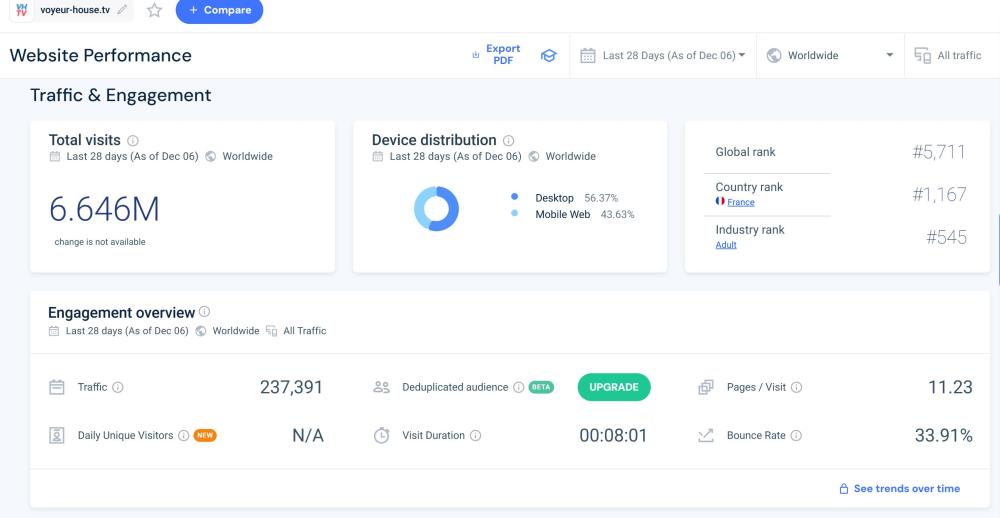Open info tooltip next to Total visits

pyautogui.click(x=133, y=141)
